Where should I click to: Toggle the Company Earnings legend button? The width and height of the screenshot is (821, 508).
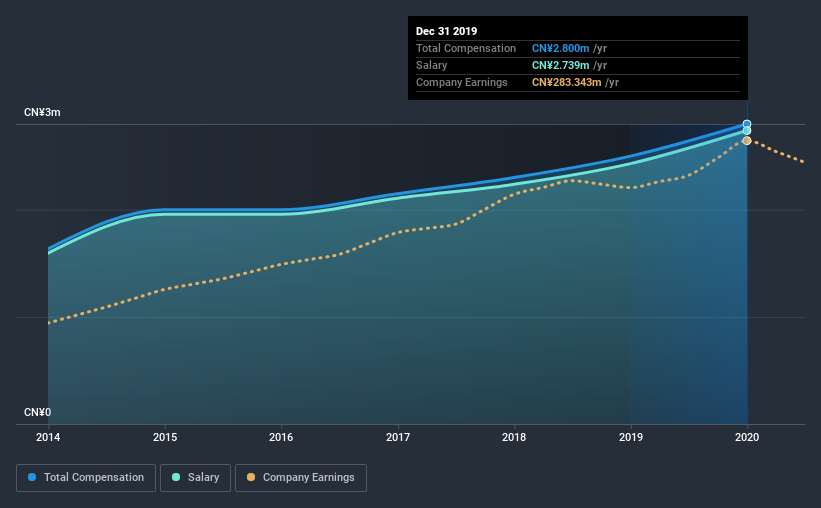click(301, 478)
